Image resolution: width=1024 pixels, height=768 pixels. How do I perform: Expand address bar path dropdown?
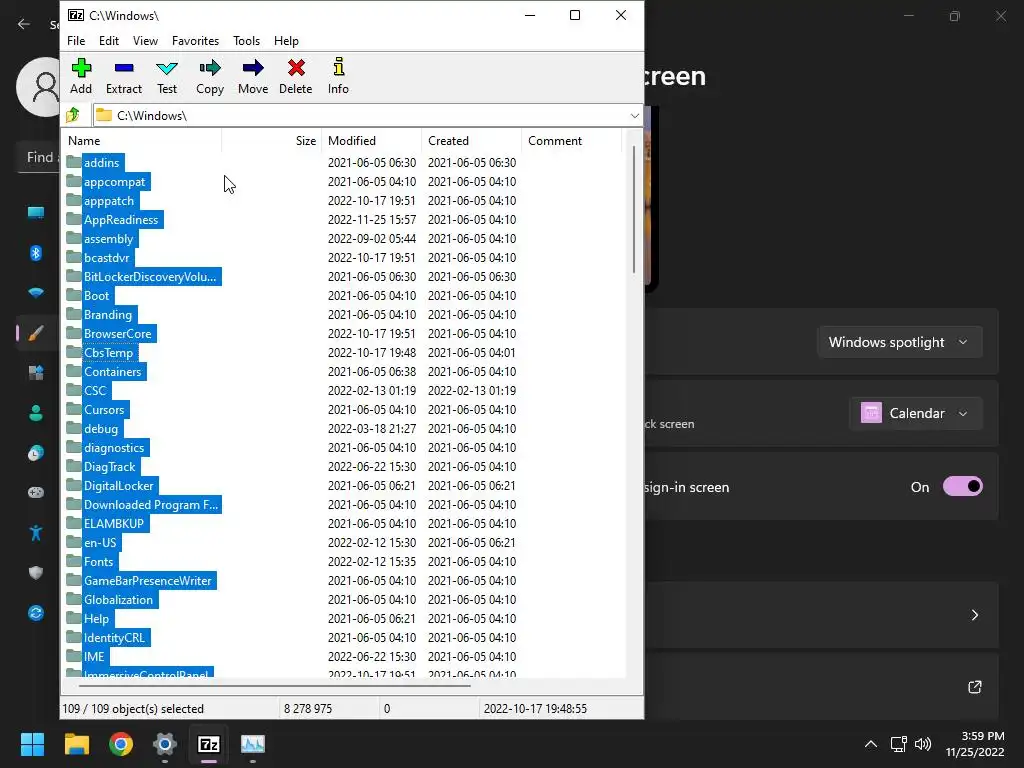click(x=634, y=116)
